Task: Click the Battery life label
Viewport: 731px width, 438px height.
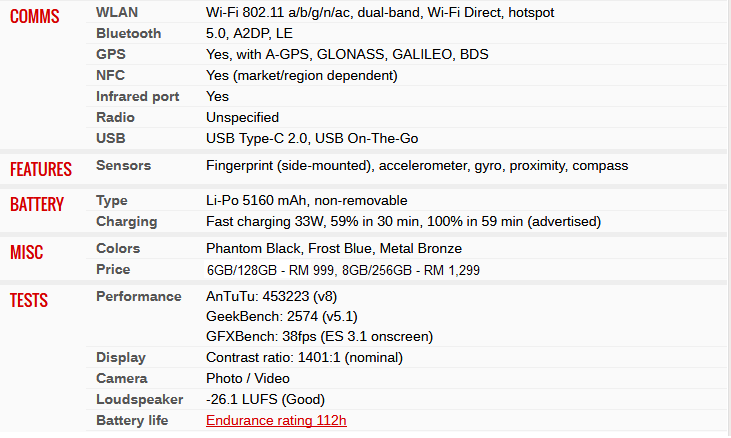Action: pos(132,420)
